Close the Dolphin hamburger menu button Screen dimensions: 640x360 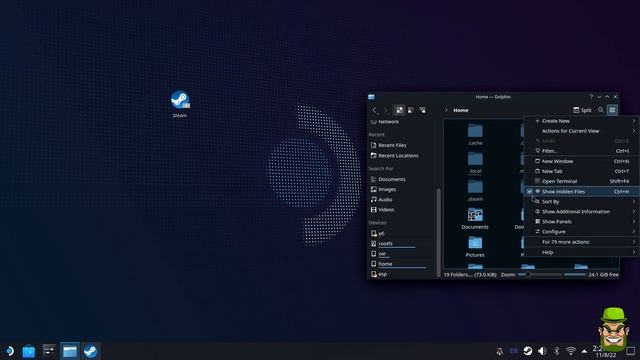pos(612,110)
